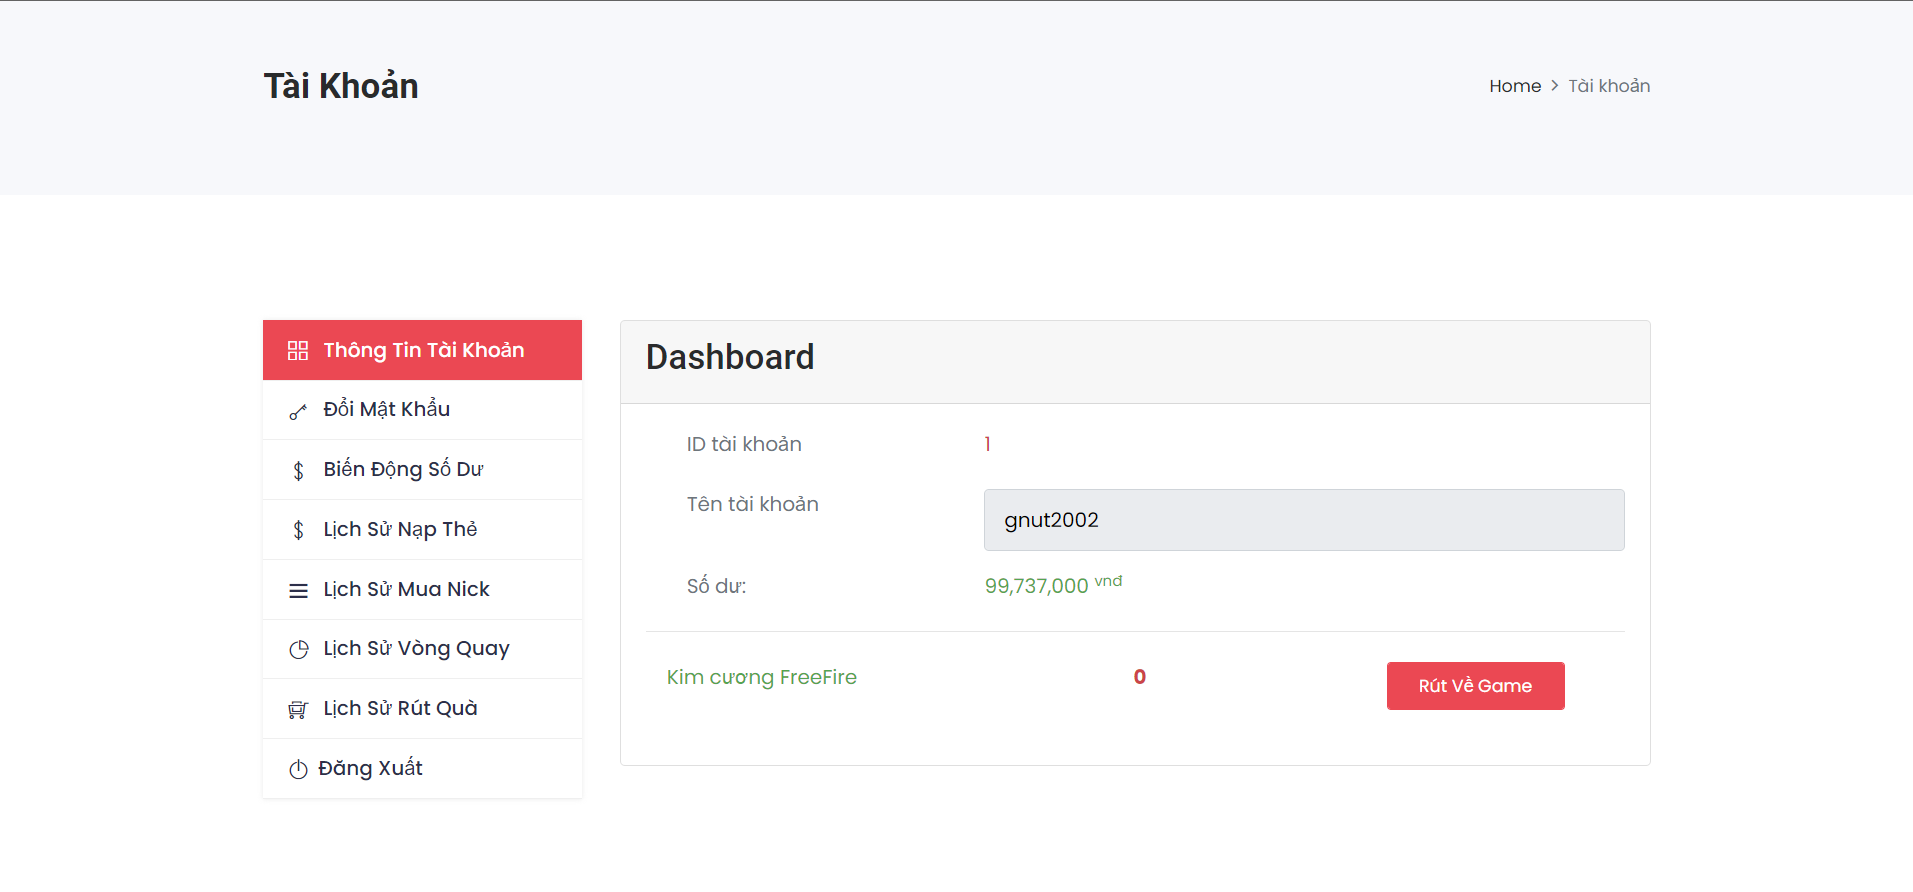Click the balance value 99,737,000 vnd
Viewport: 1913px width, 892px height.
[x=1053, y=585]
